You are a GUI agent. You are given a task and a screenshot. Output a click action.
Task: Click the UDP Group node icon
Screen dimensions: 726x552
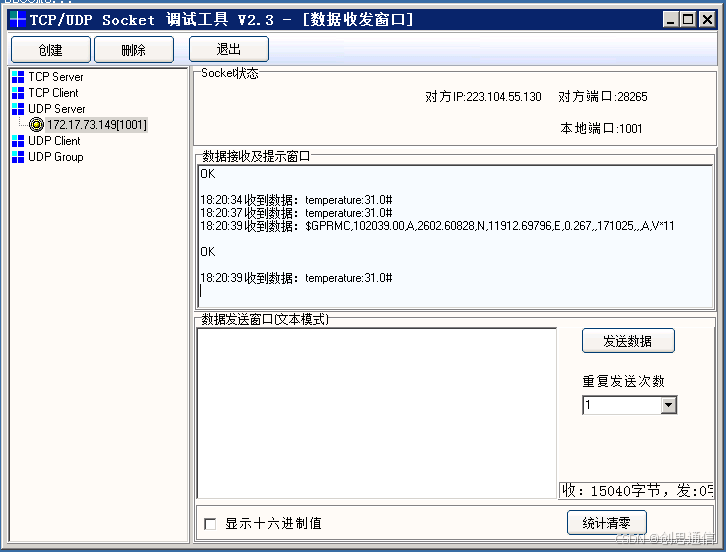[x=18, y=157]
